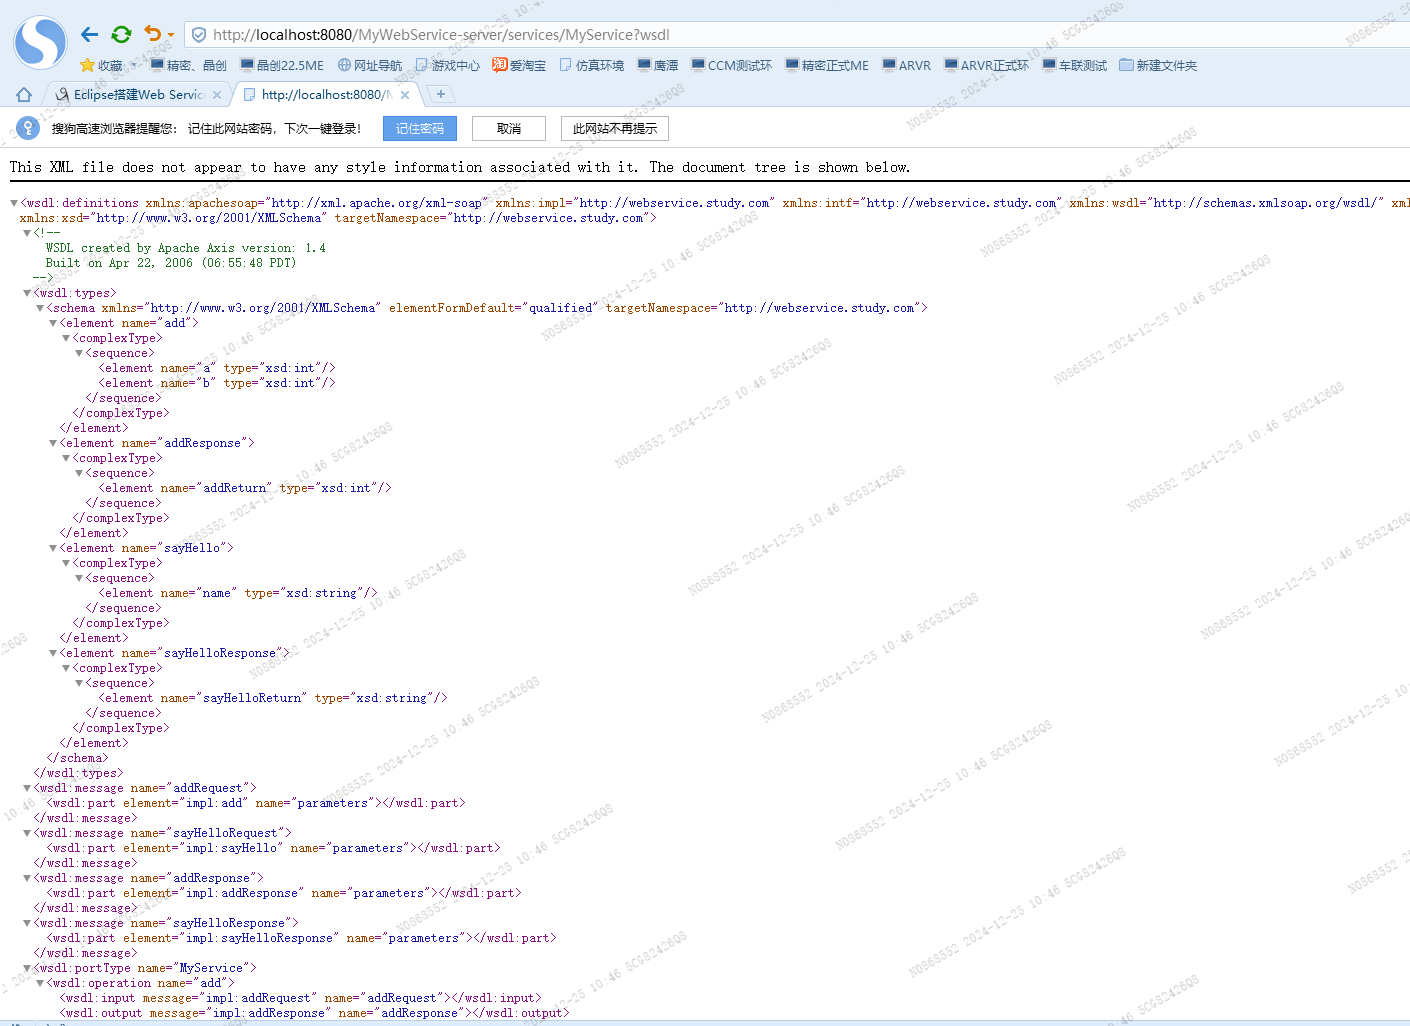The image size is (1410, 1026).
Task: Click the wsdl:output message="impl:addResponse" line
Action: coord(314,1013)
